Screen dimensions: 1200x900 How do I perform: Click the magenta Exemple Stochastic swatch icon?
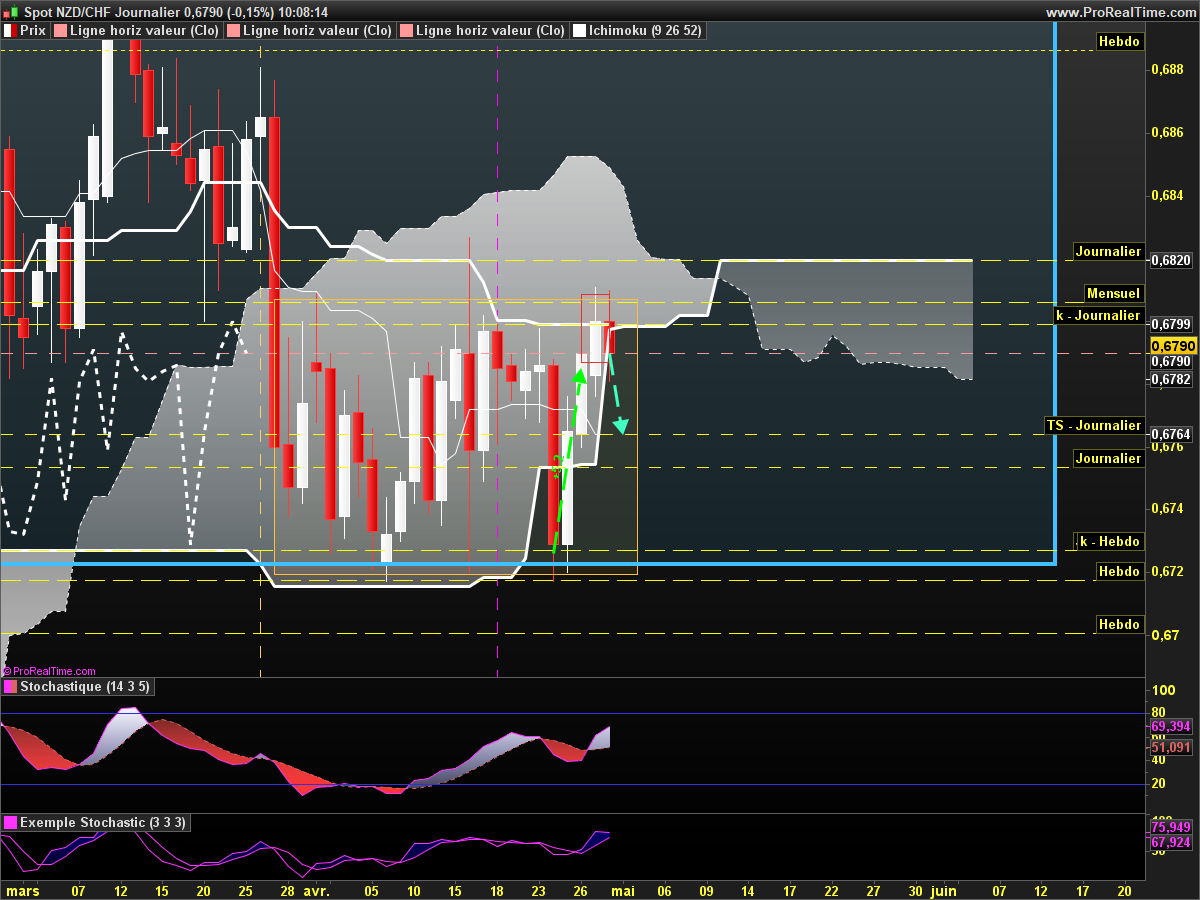coord(11,823)
